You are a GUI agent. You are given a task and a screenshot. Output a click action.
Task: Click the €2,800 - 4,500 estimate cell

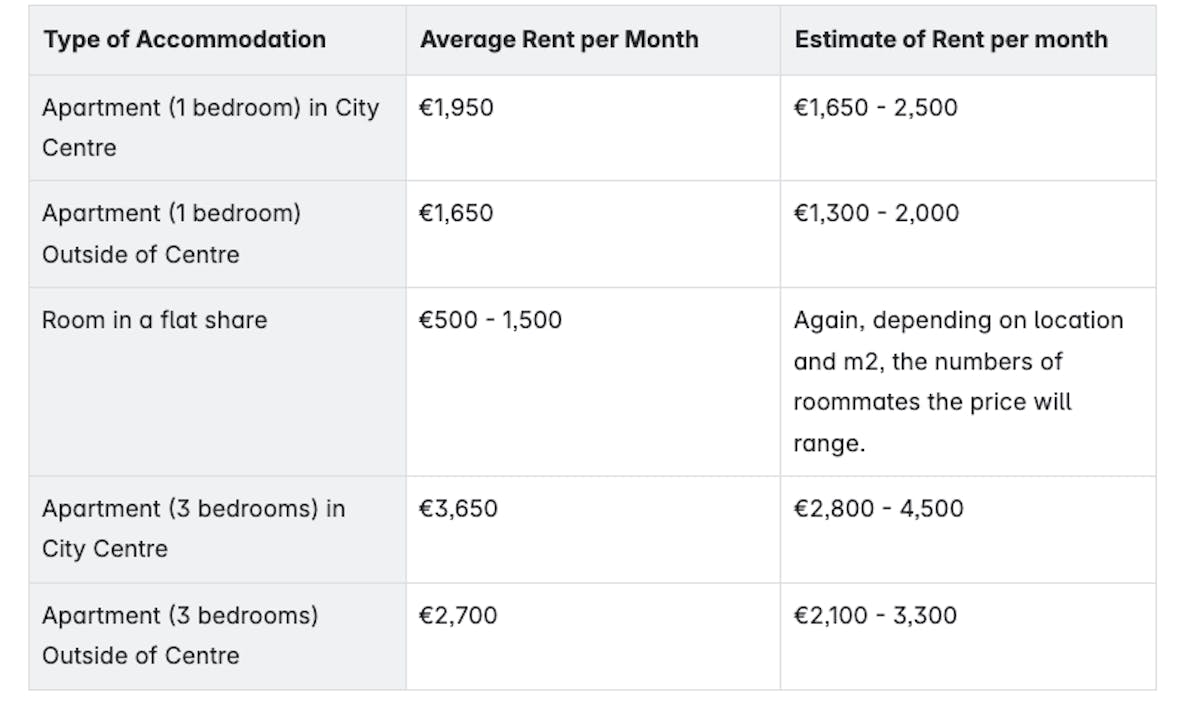[878, 508]
